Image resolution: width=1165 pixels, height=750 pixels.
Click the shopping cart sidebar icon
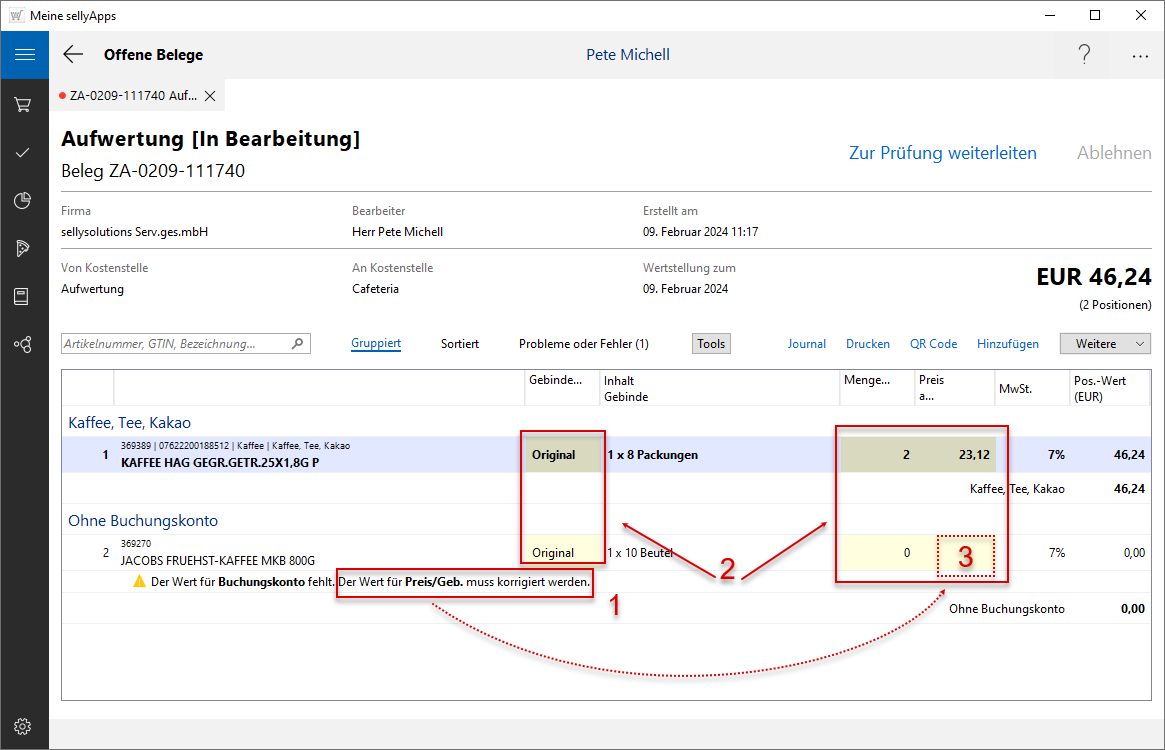(x=22, y=104)
